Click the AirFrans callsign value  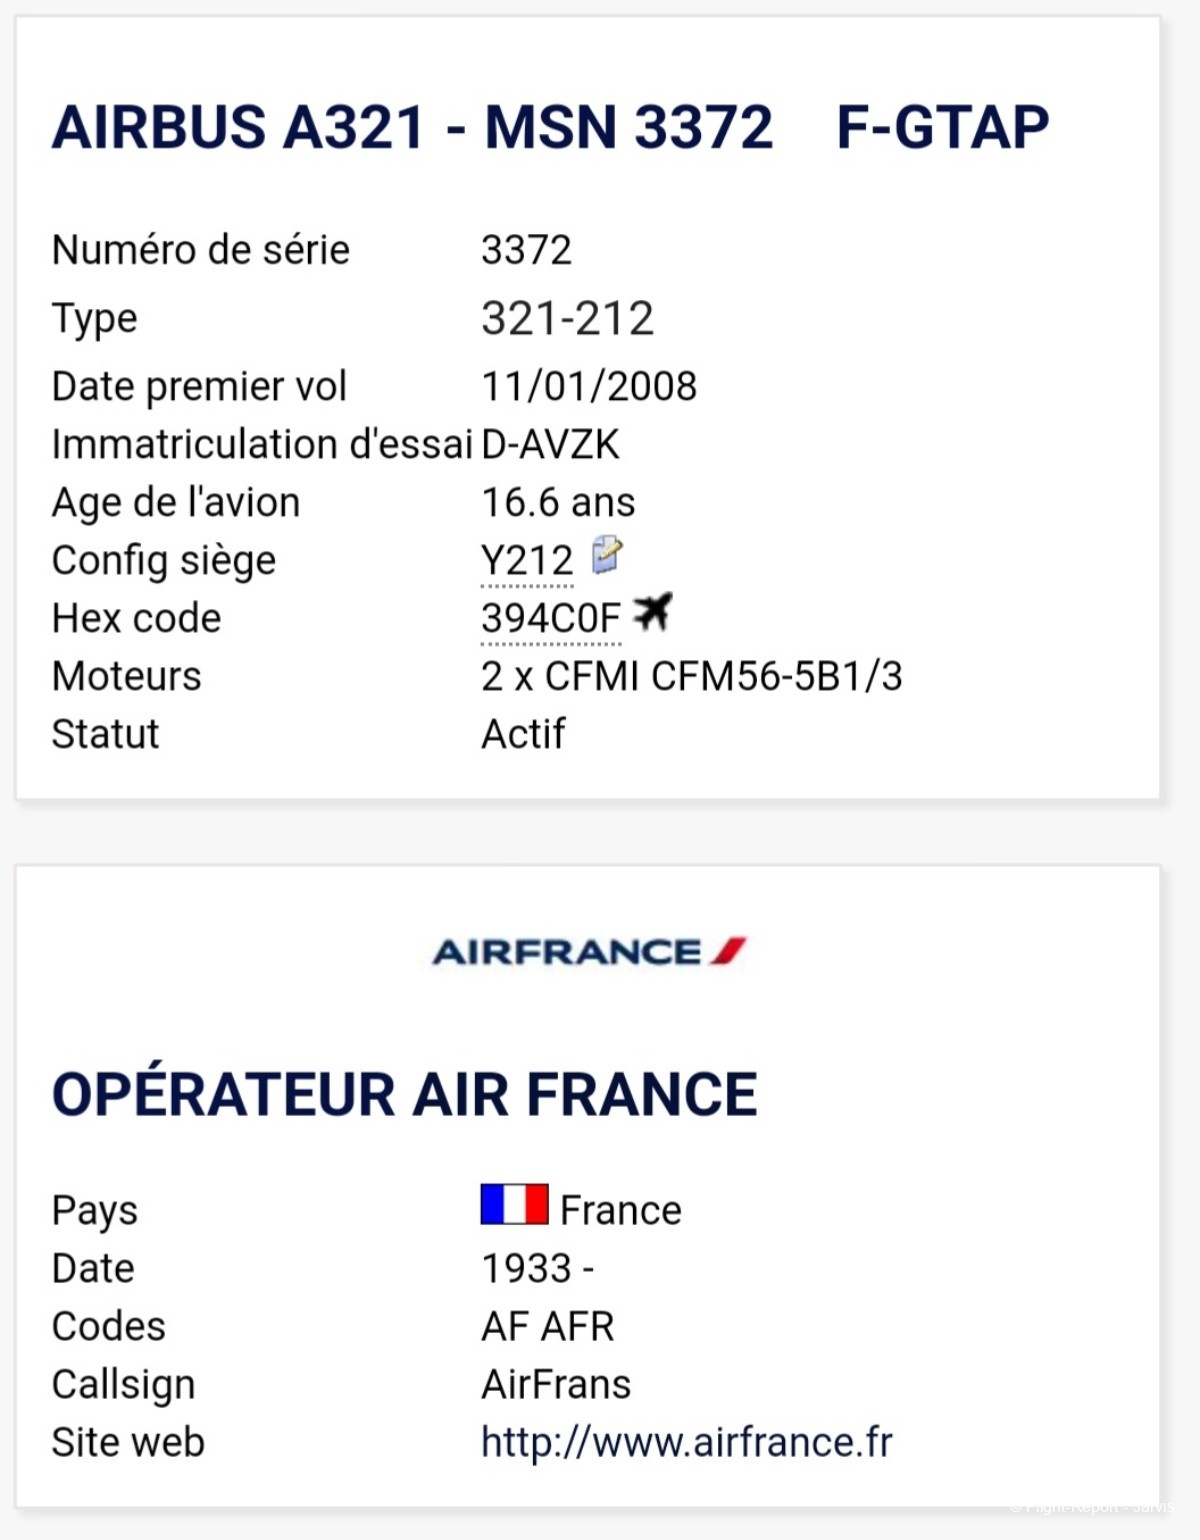click(556, 1384)
